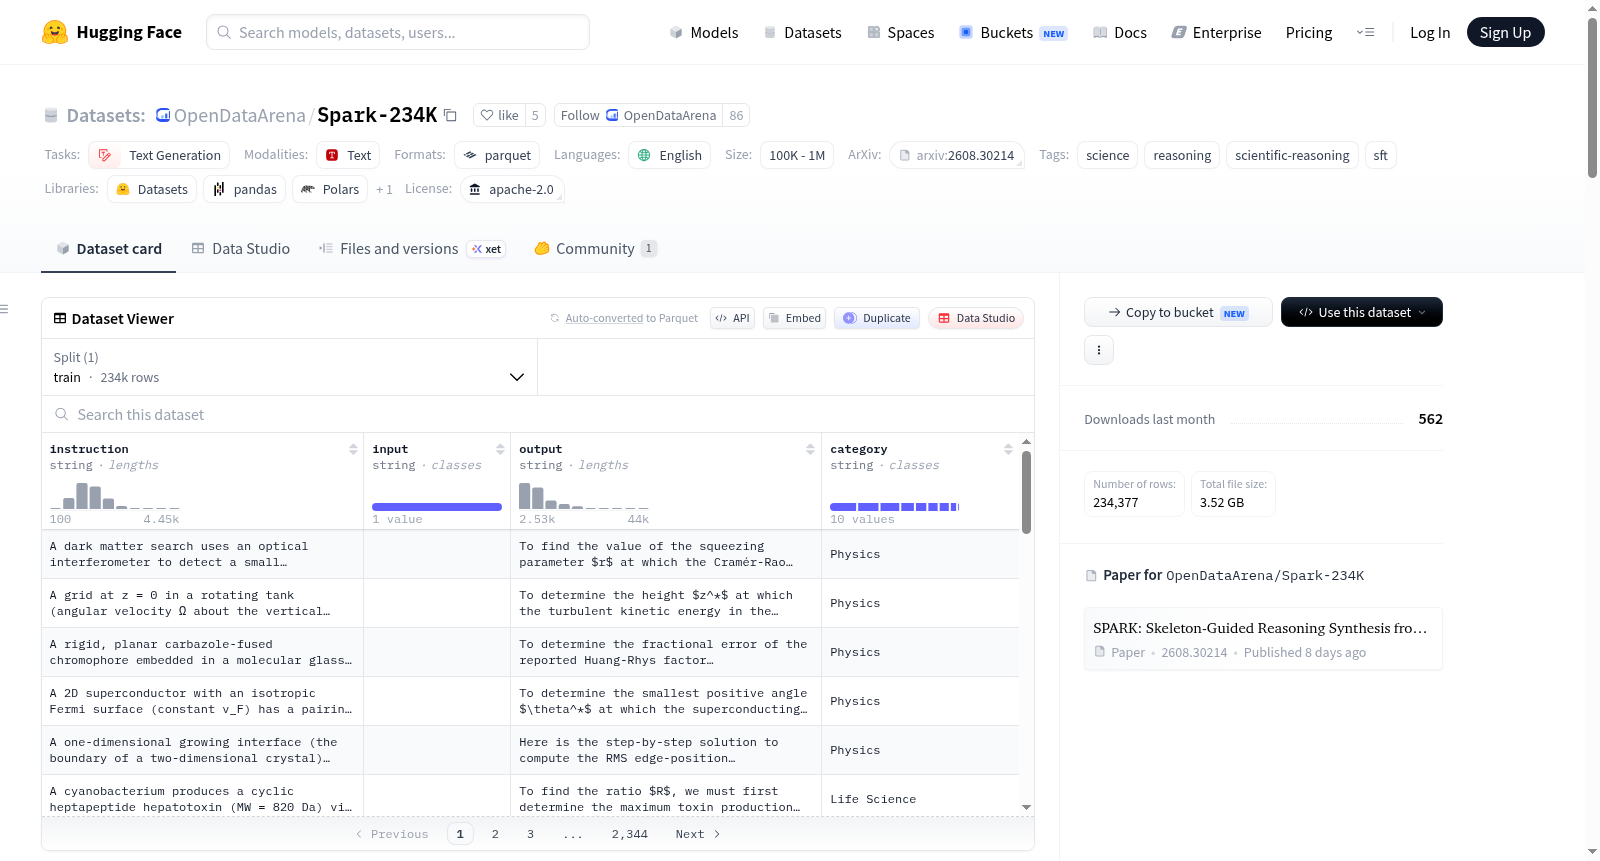Screen dimensions: 1600x861
Task: Open Spaces in the top navigation
Action: (x=901, y=32)
